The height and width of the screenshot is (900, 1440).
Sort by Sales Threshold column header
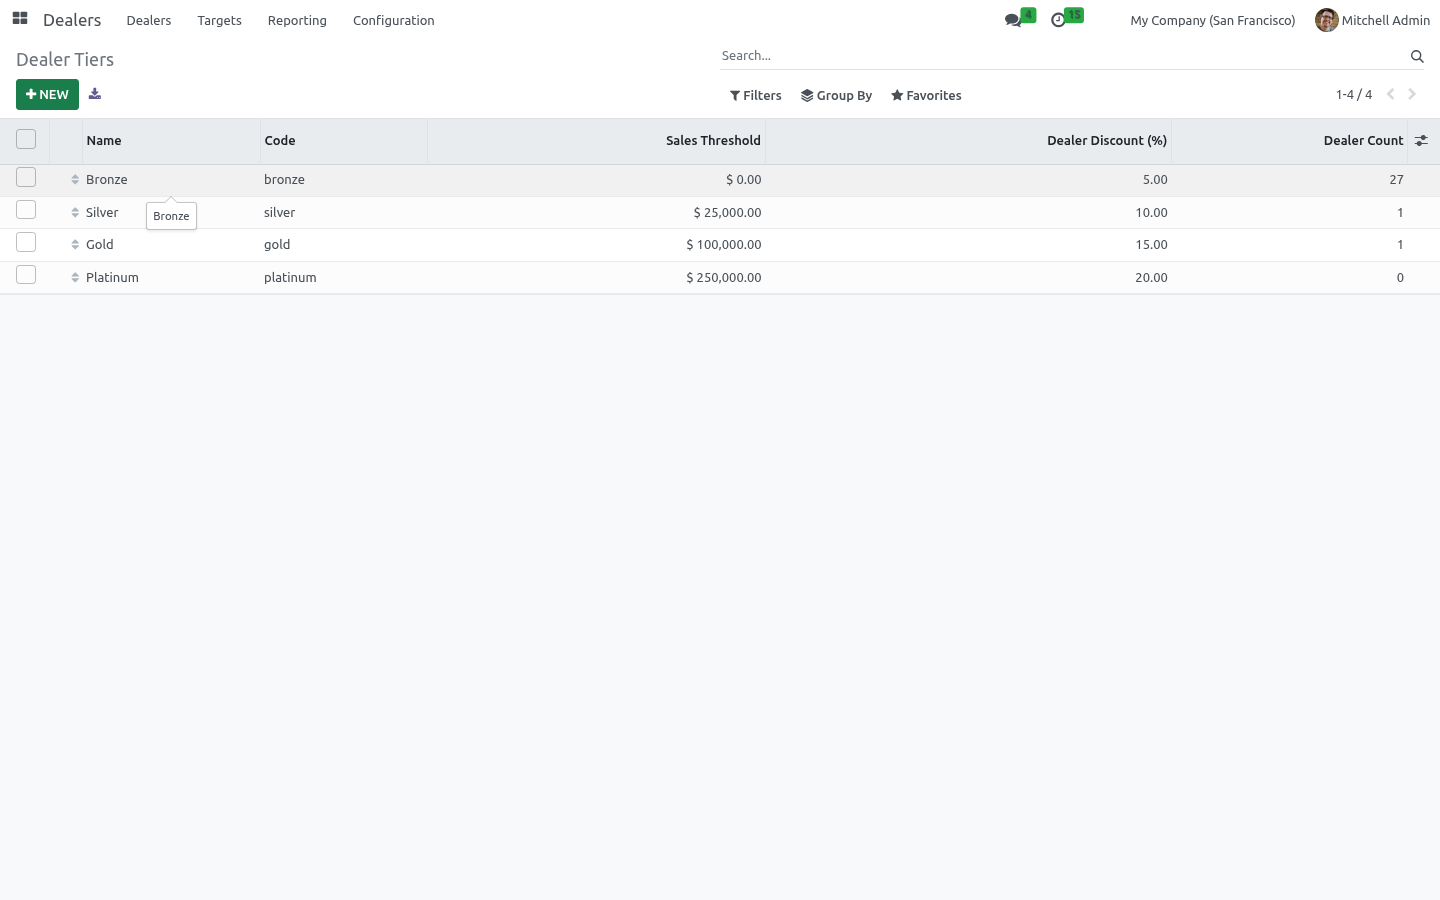(x=597, y=141)
